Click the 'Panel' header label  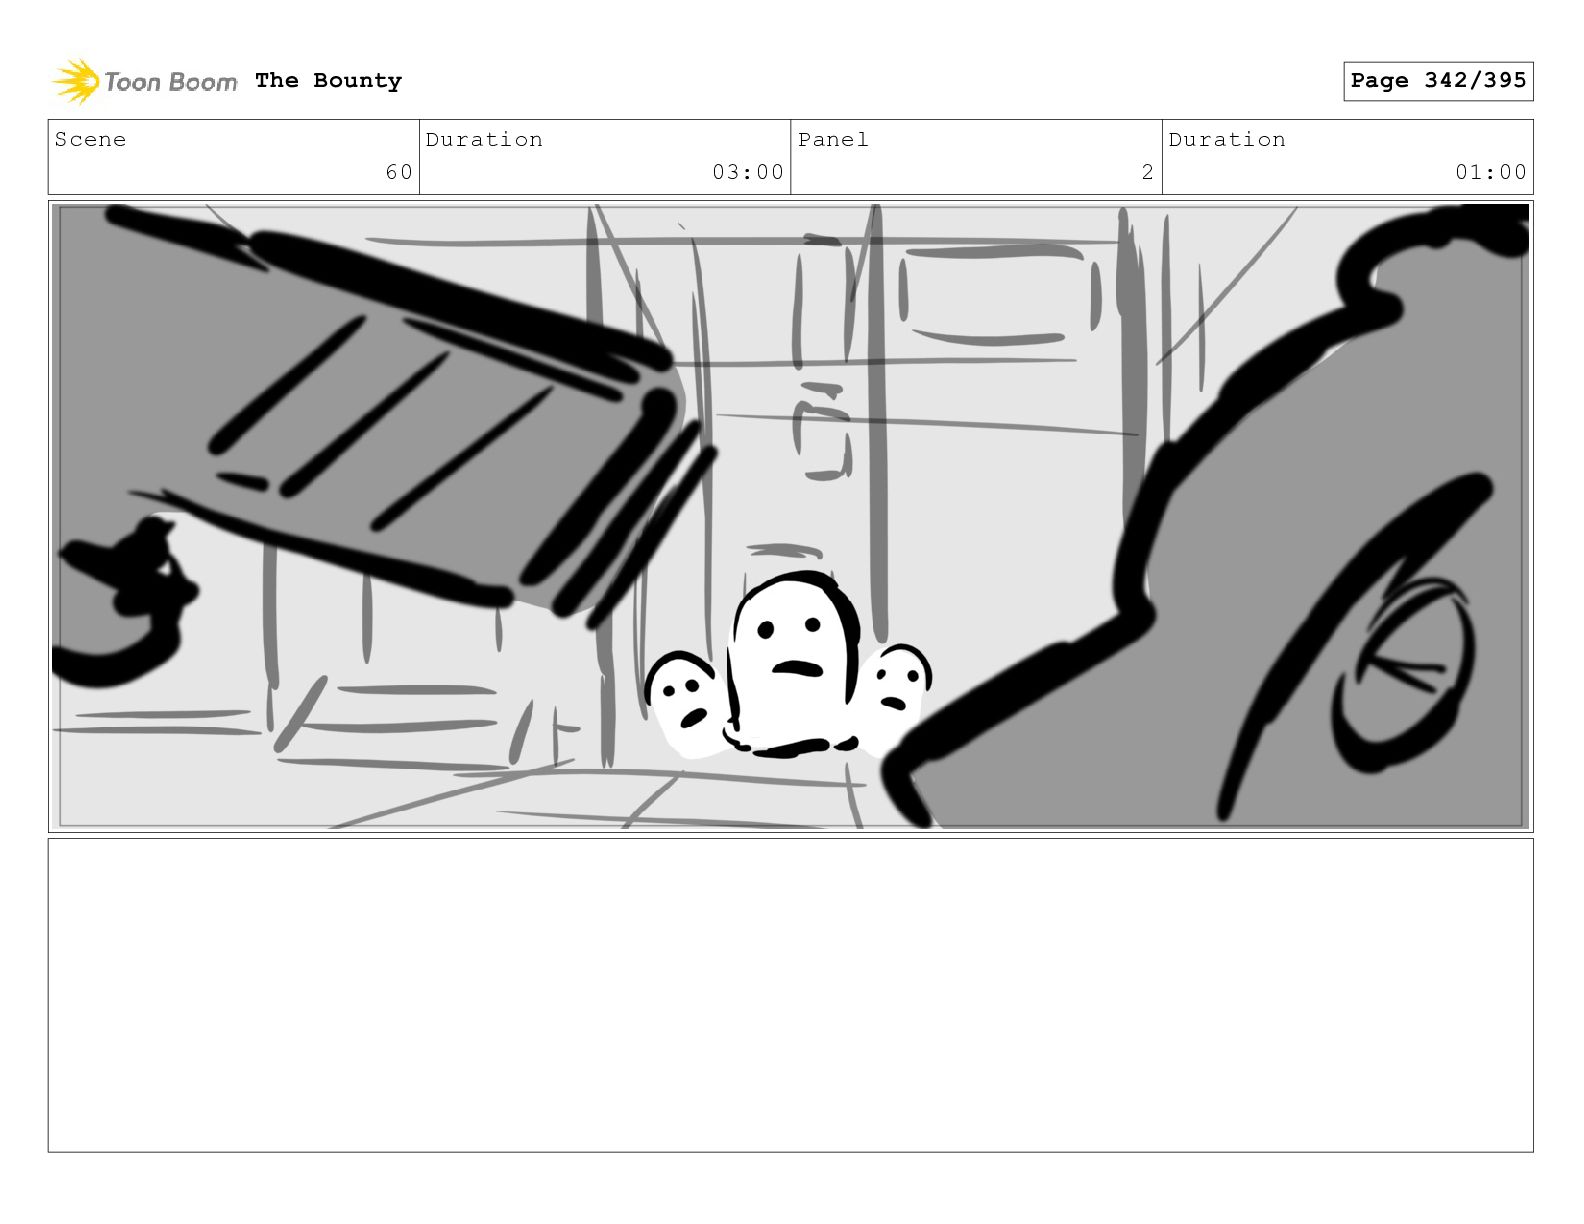[833, 140]
